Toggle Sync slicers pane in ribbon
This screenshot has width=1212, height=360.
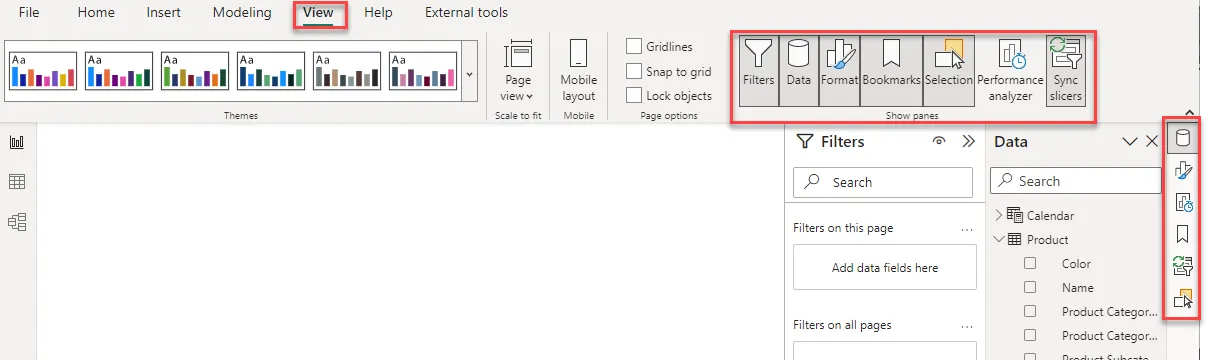pyautogui.click(x=1065, y=70)
